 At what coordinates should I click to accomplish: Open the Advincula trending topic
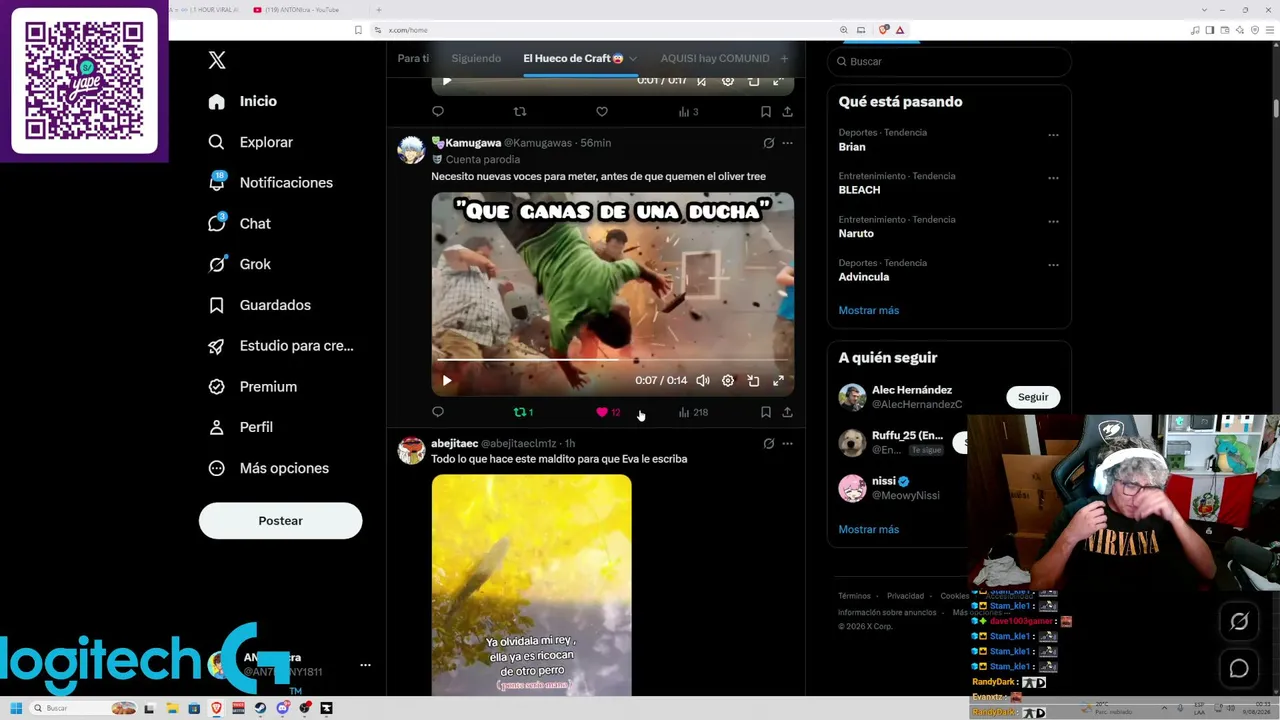click(x=864, y=277)
